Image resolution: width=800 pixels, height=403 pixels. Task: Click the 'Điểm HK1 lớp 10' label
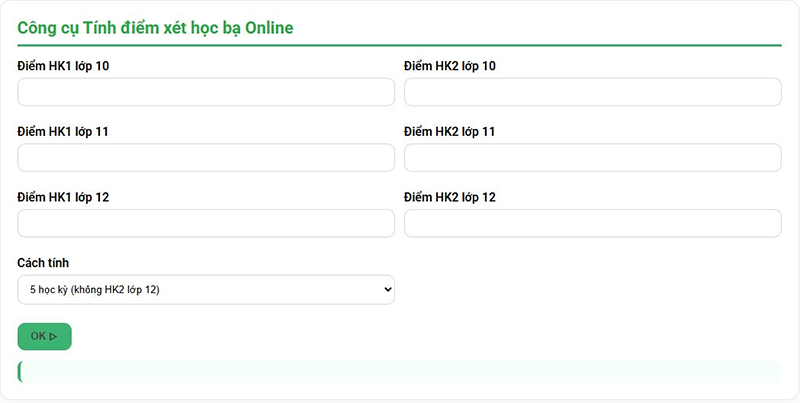[x=63, y=66]
